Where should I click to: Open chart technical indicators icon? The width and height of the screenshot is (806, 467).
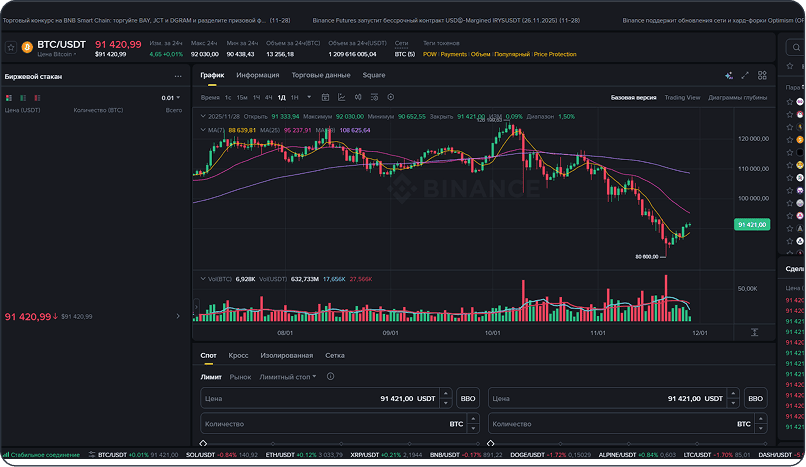(341, 97)
